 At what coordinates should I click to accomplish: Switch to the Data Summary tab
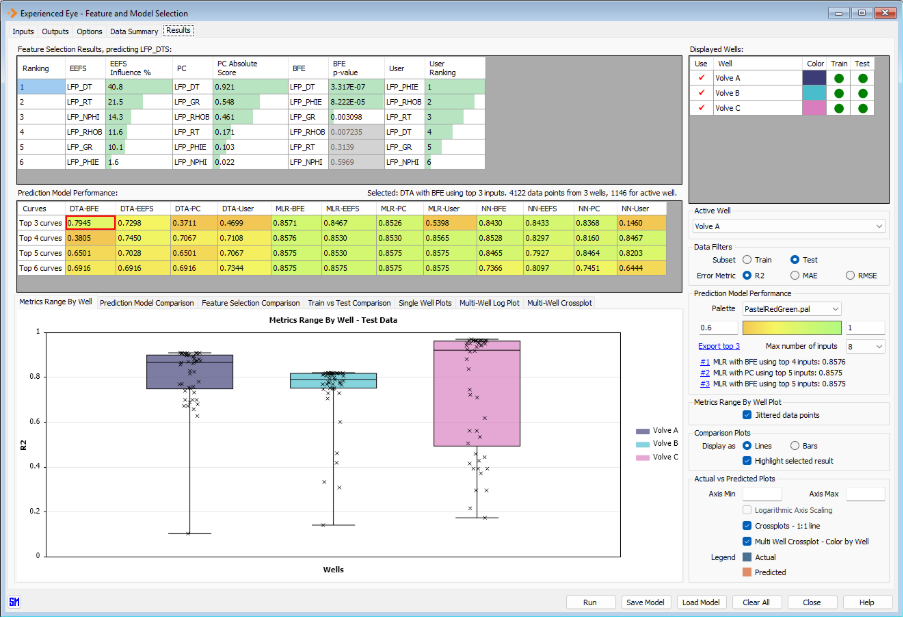pyautogui.click(x=134, y=31)
